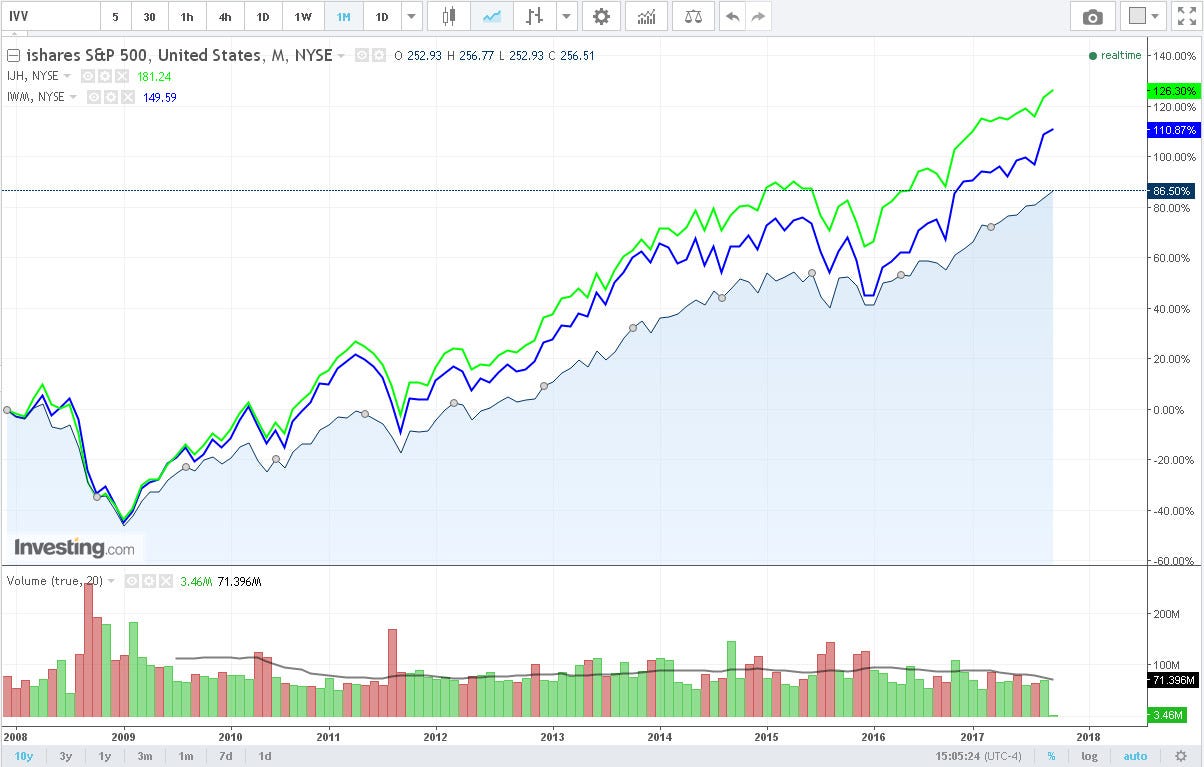Open format settings for ishares S&P 500
Image resolution: width=1204 pixels, height=767 pixels.
coord(379,55)
